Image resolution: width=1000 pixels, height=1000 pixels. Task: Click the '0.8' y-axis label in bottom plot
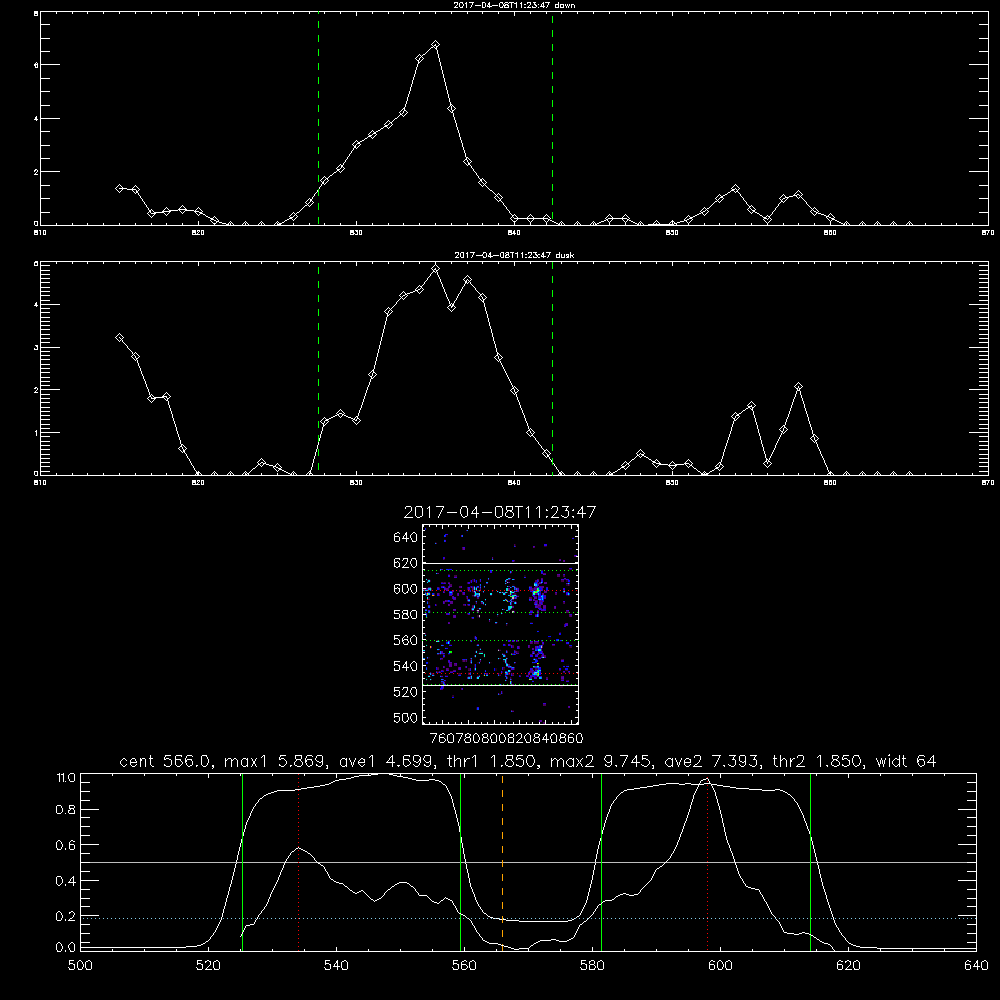point(66,810)
